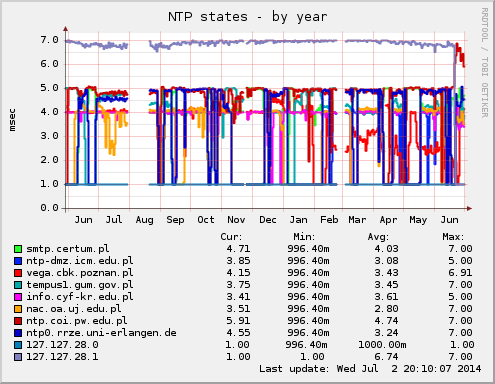Viewport: 495px width, 384px height.
Task: Click the 'Max:' column header
Action: (453, 237)
